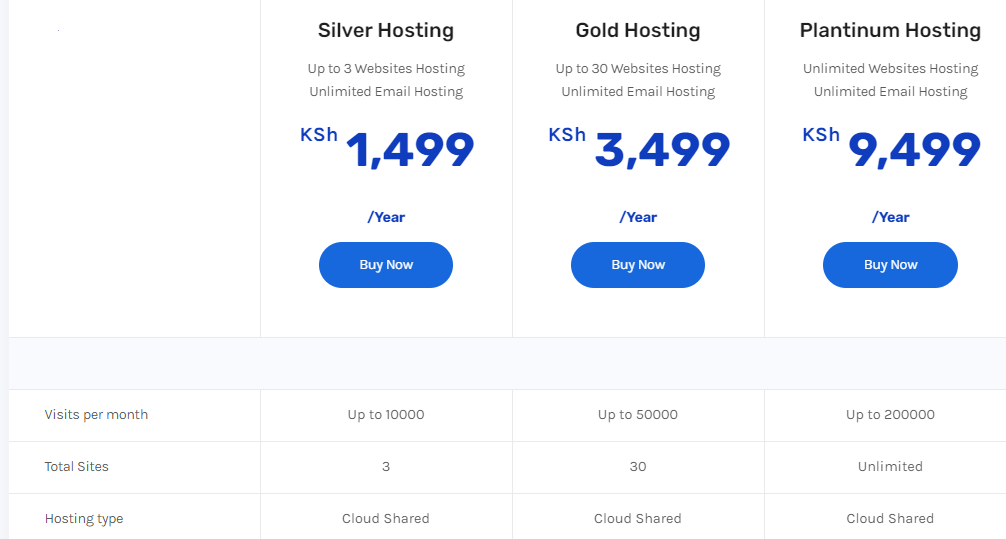Image resolution: width=1006 pixels, height=539 pixels.
Task: Select the Silver Hosting plan title
Action: pyautogui.click(x=386, y=30)
